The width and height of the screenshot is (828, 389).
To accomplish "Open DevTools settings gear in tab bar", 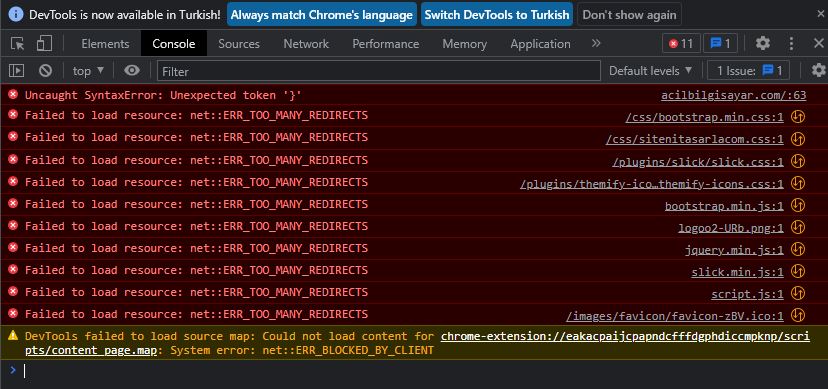I will [x=762, y=44].
